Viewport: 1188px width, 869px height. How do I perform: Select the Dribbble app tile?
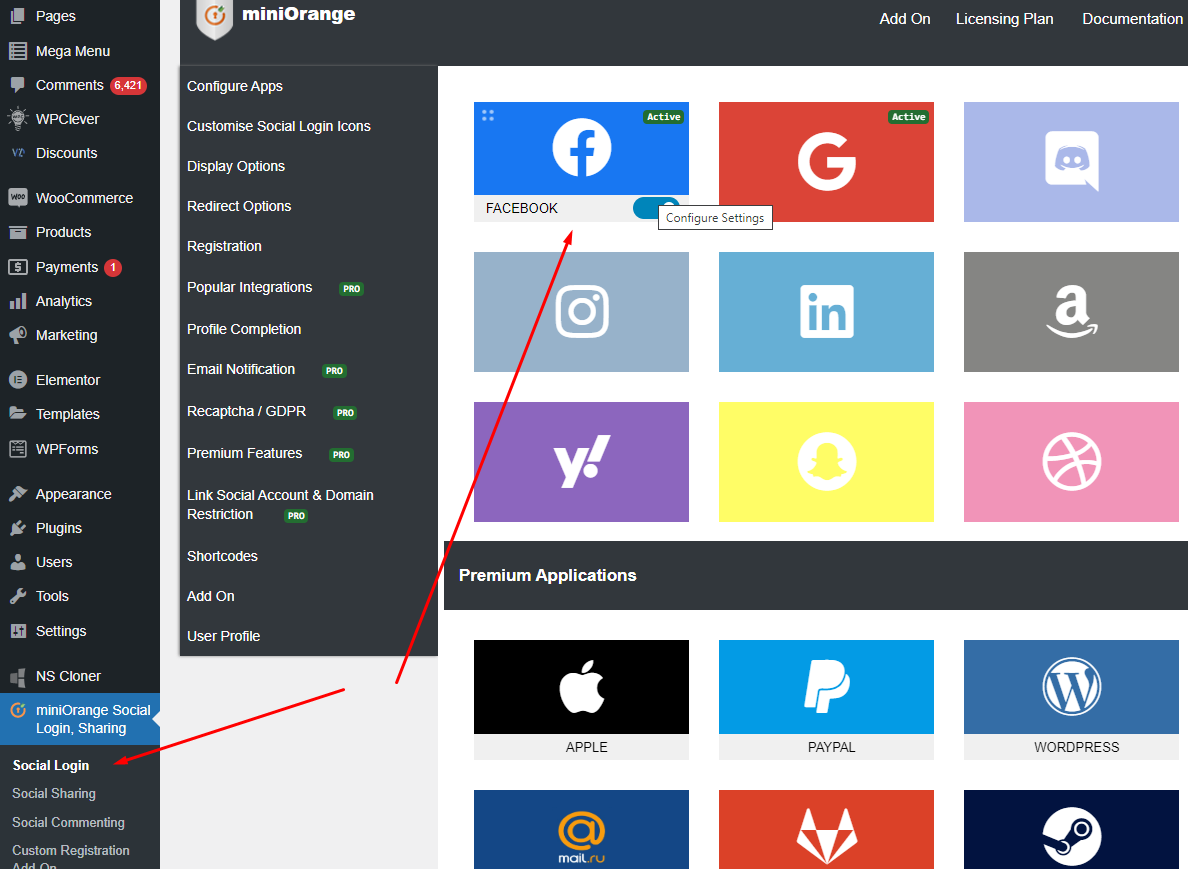(x=1071, y=461)
